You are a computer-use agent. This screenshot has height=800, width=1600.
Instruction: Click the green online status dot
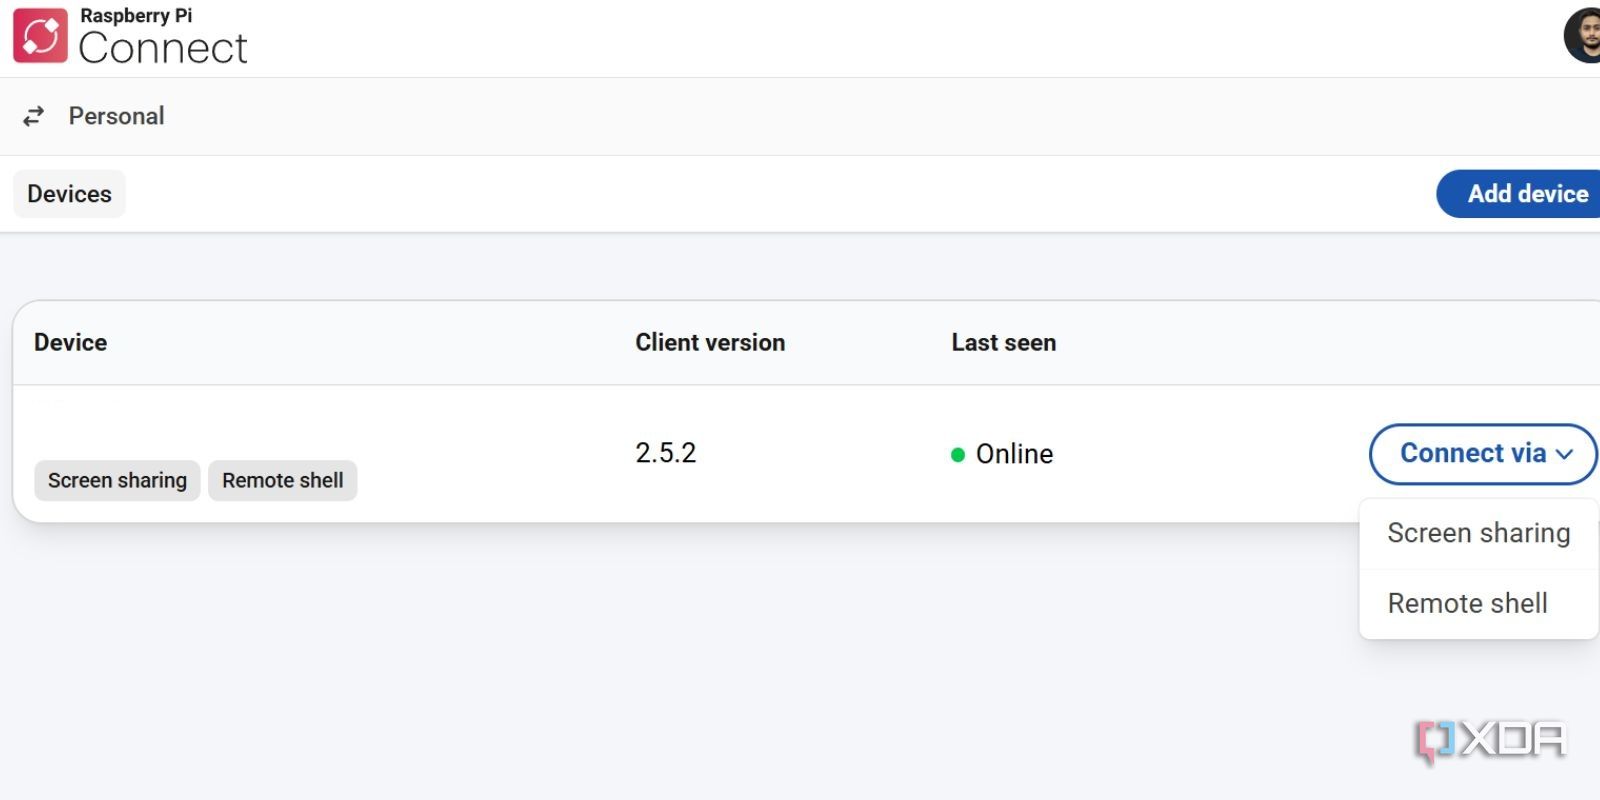click(958, 455)
